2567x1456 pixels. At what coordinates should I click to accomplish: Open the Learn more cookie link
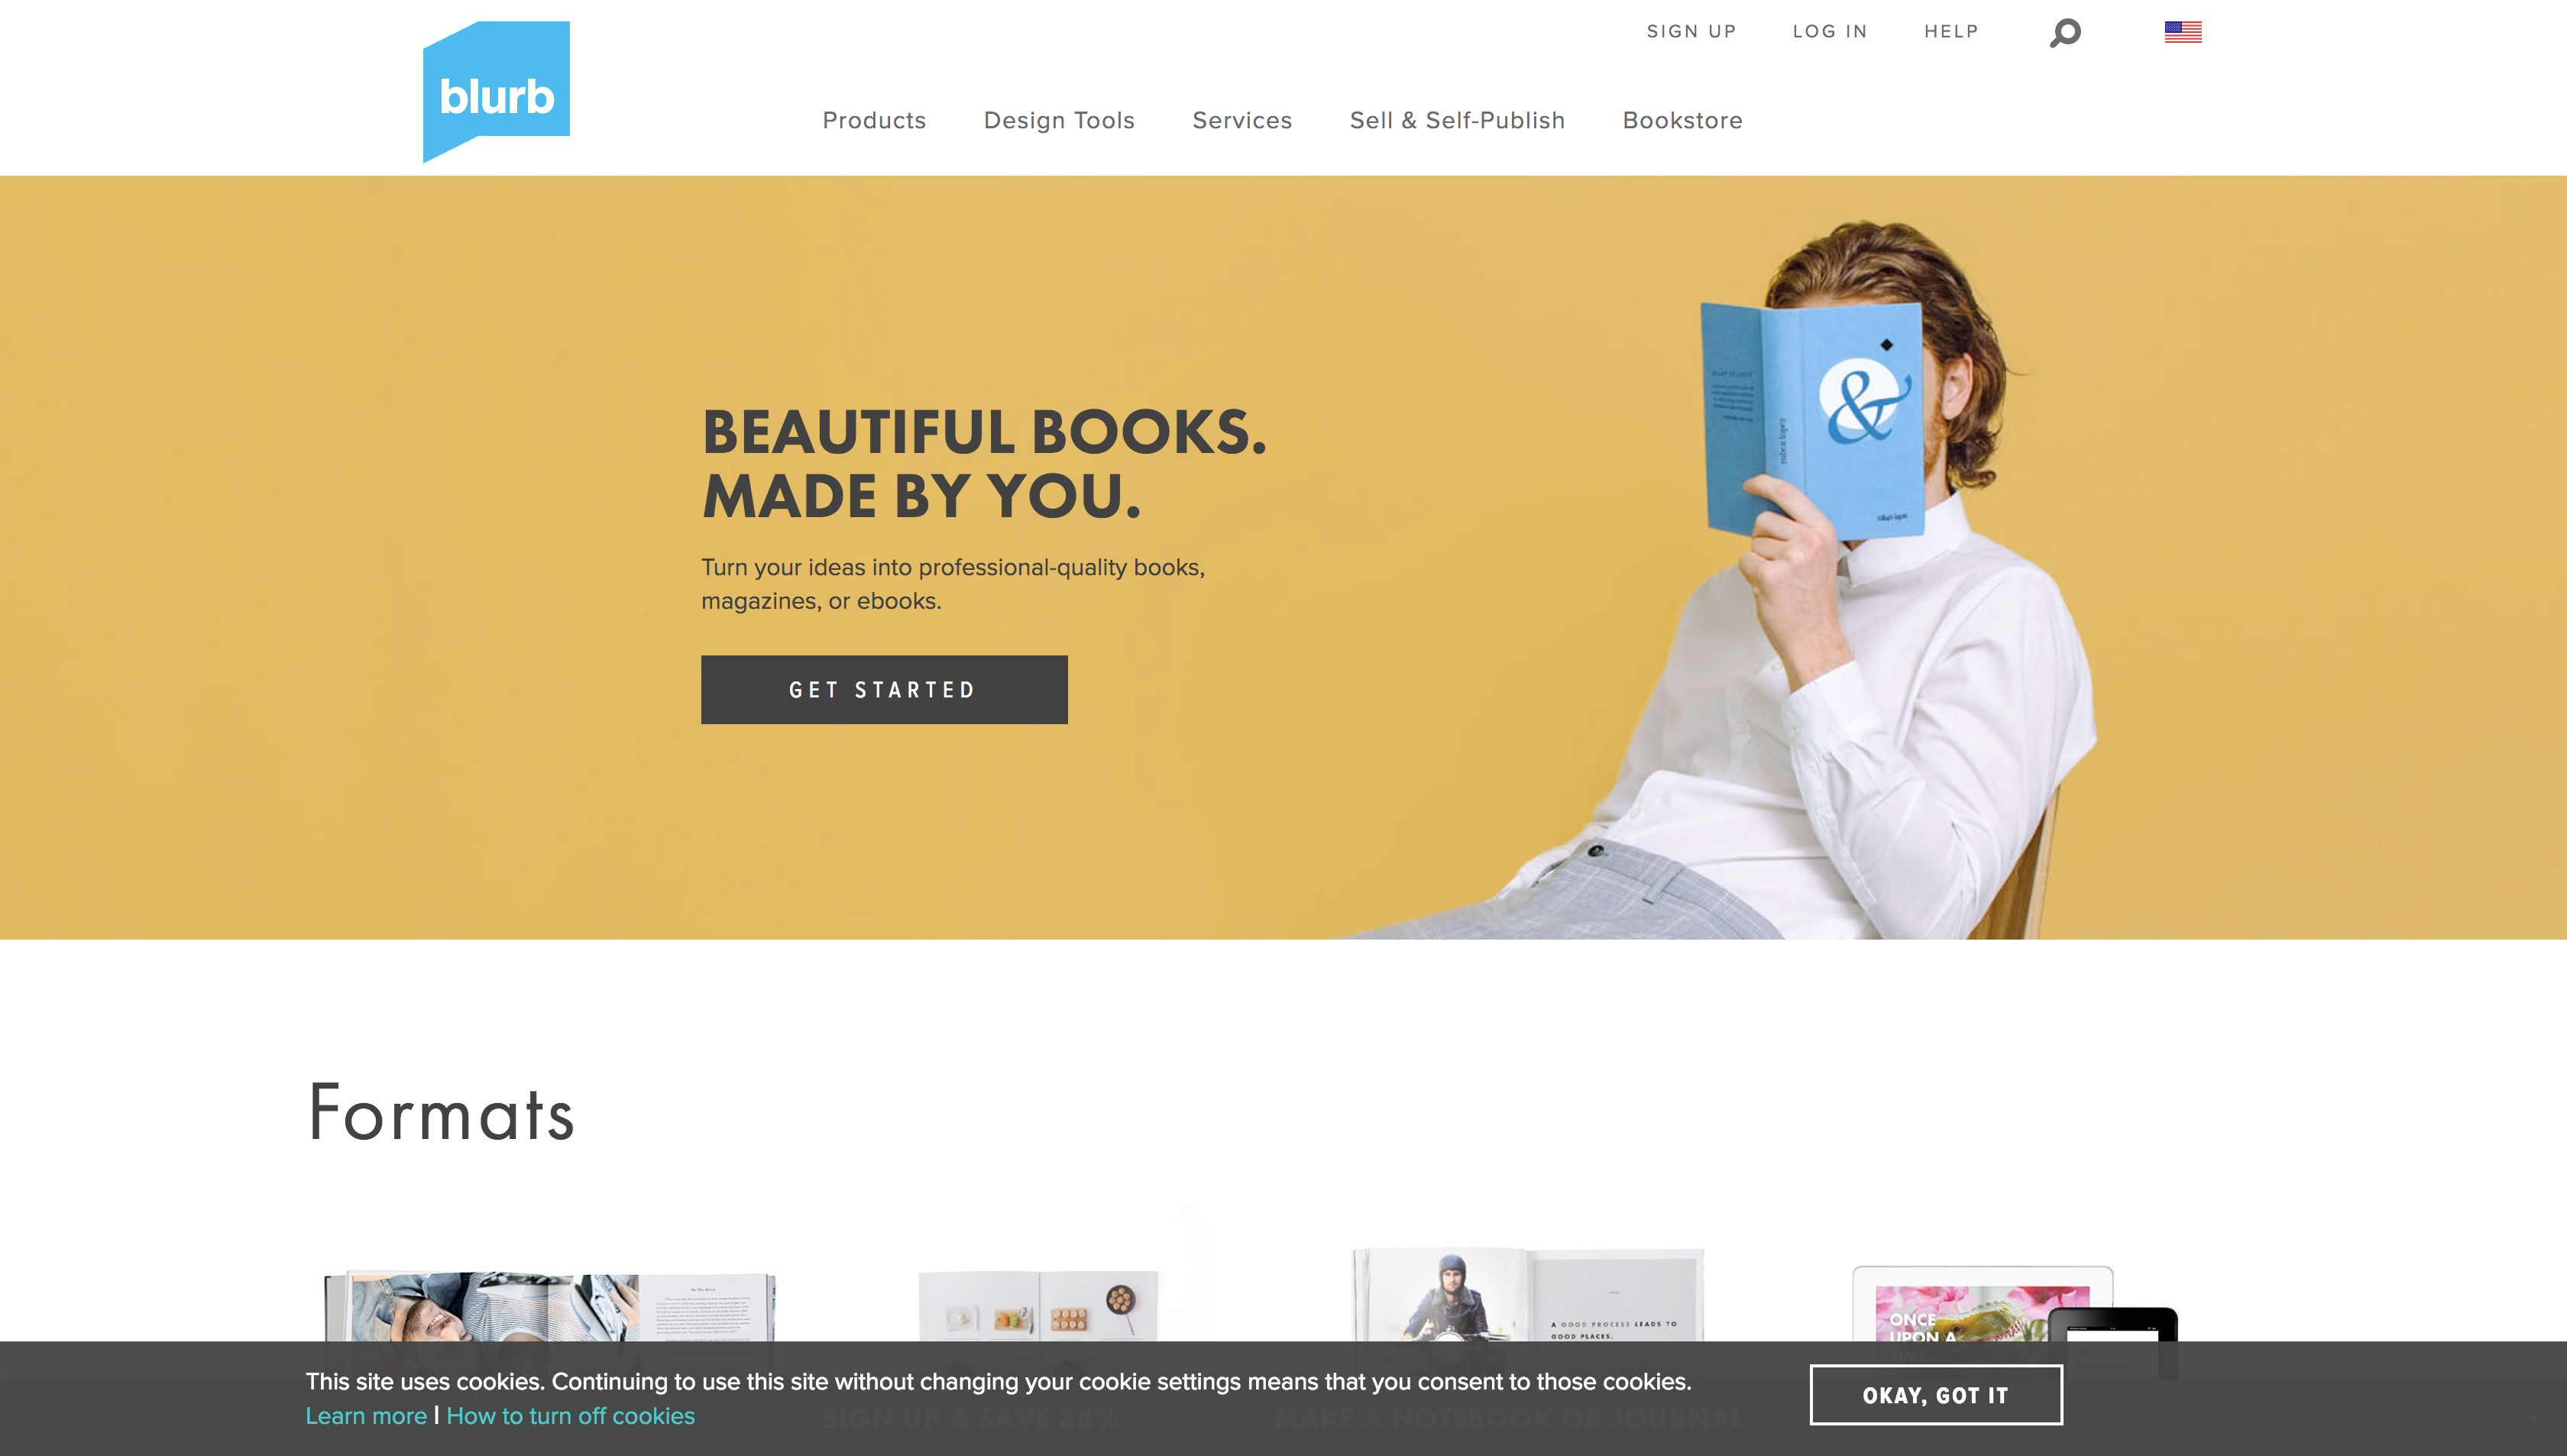click(366, 1416)
